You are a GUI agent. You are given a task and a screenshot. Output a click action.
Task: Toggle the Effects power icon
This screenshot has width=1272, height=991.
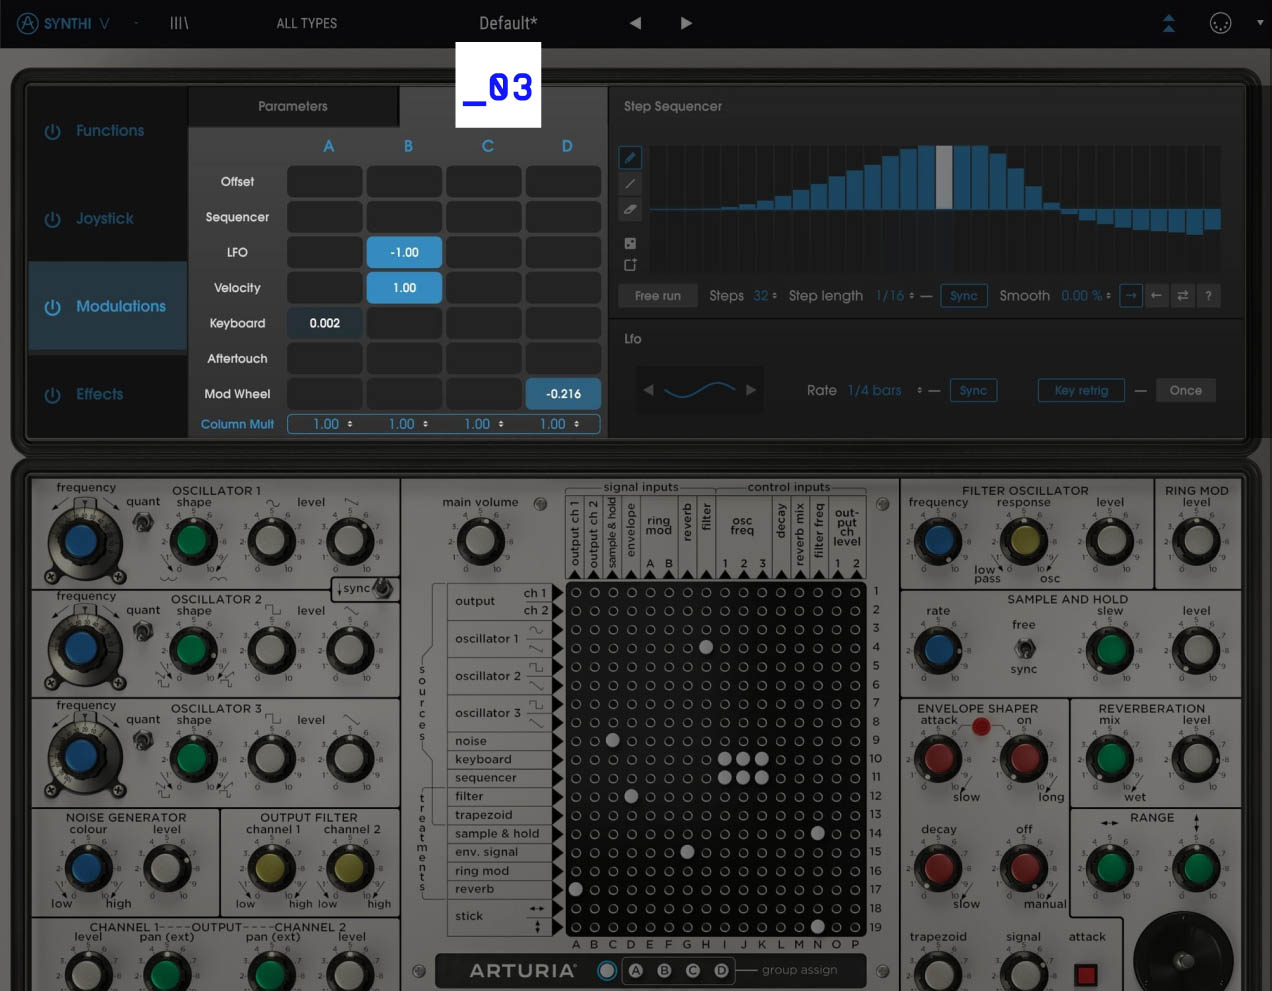click(53, 395)
